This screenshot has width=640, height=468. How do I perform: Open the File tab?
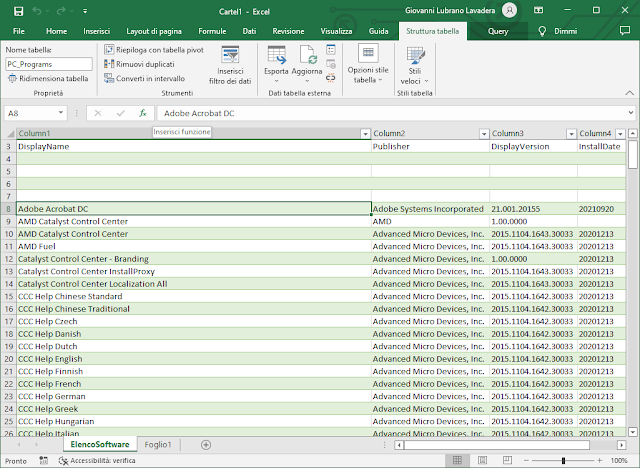(x=19, y=31)
